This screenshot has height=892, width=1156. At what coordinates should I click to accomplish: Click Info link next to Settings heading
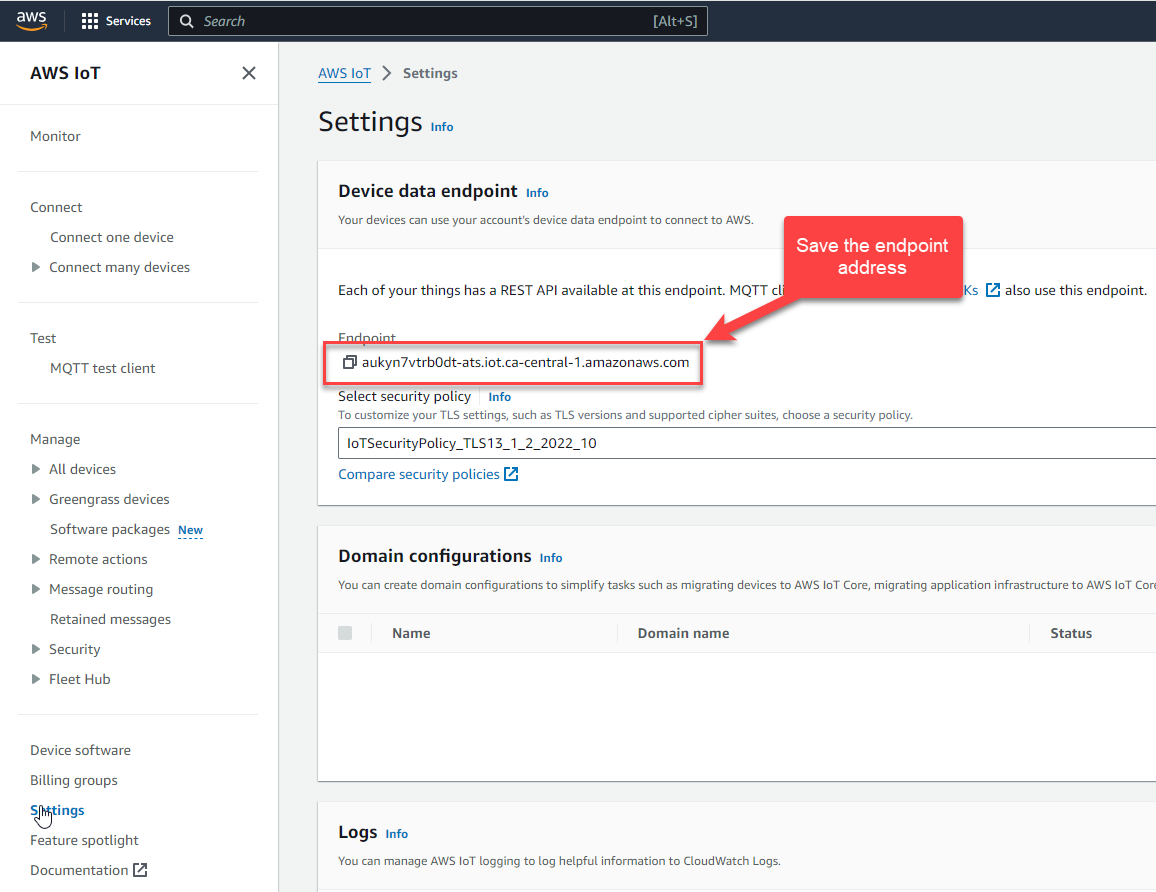[x=442, y=127]
